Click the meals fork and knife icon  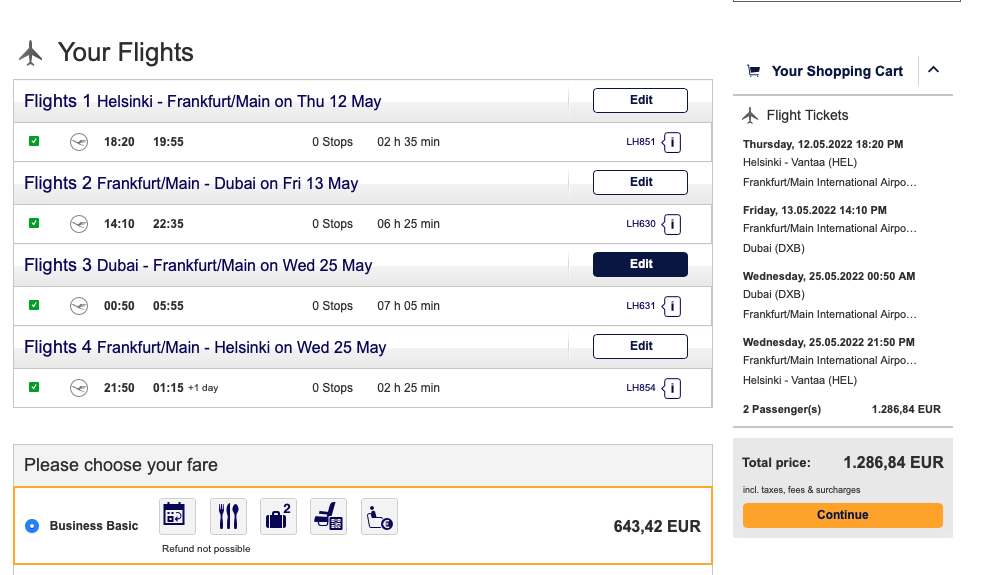(x=228, y=516)
